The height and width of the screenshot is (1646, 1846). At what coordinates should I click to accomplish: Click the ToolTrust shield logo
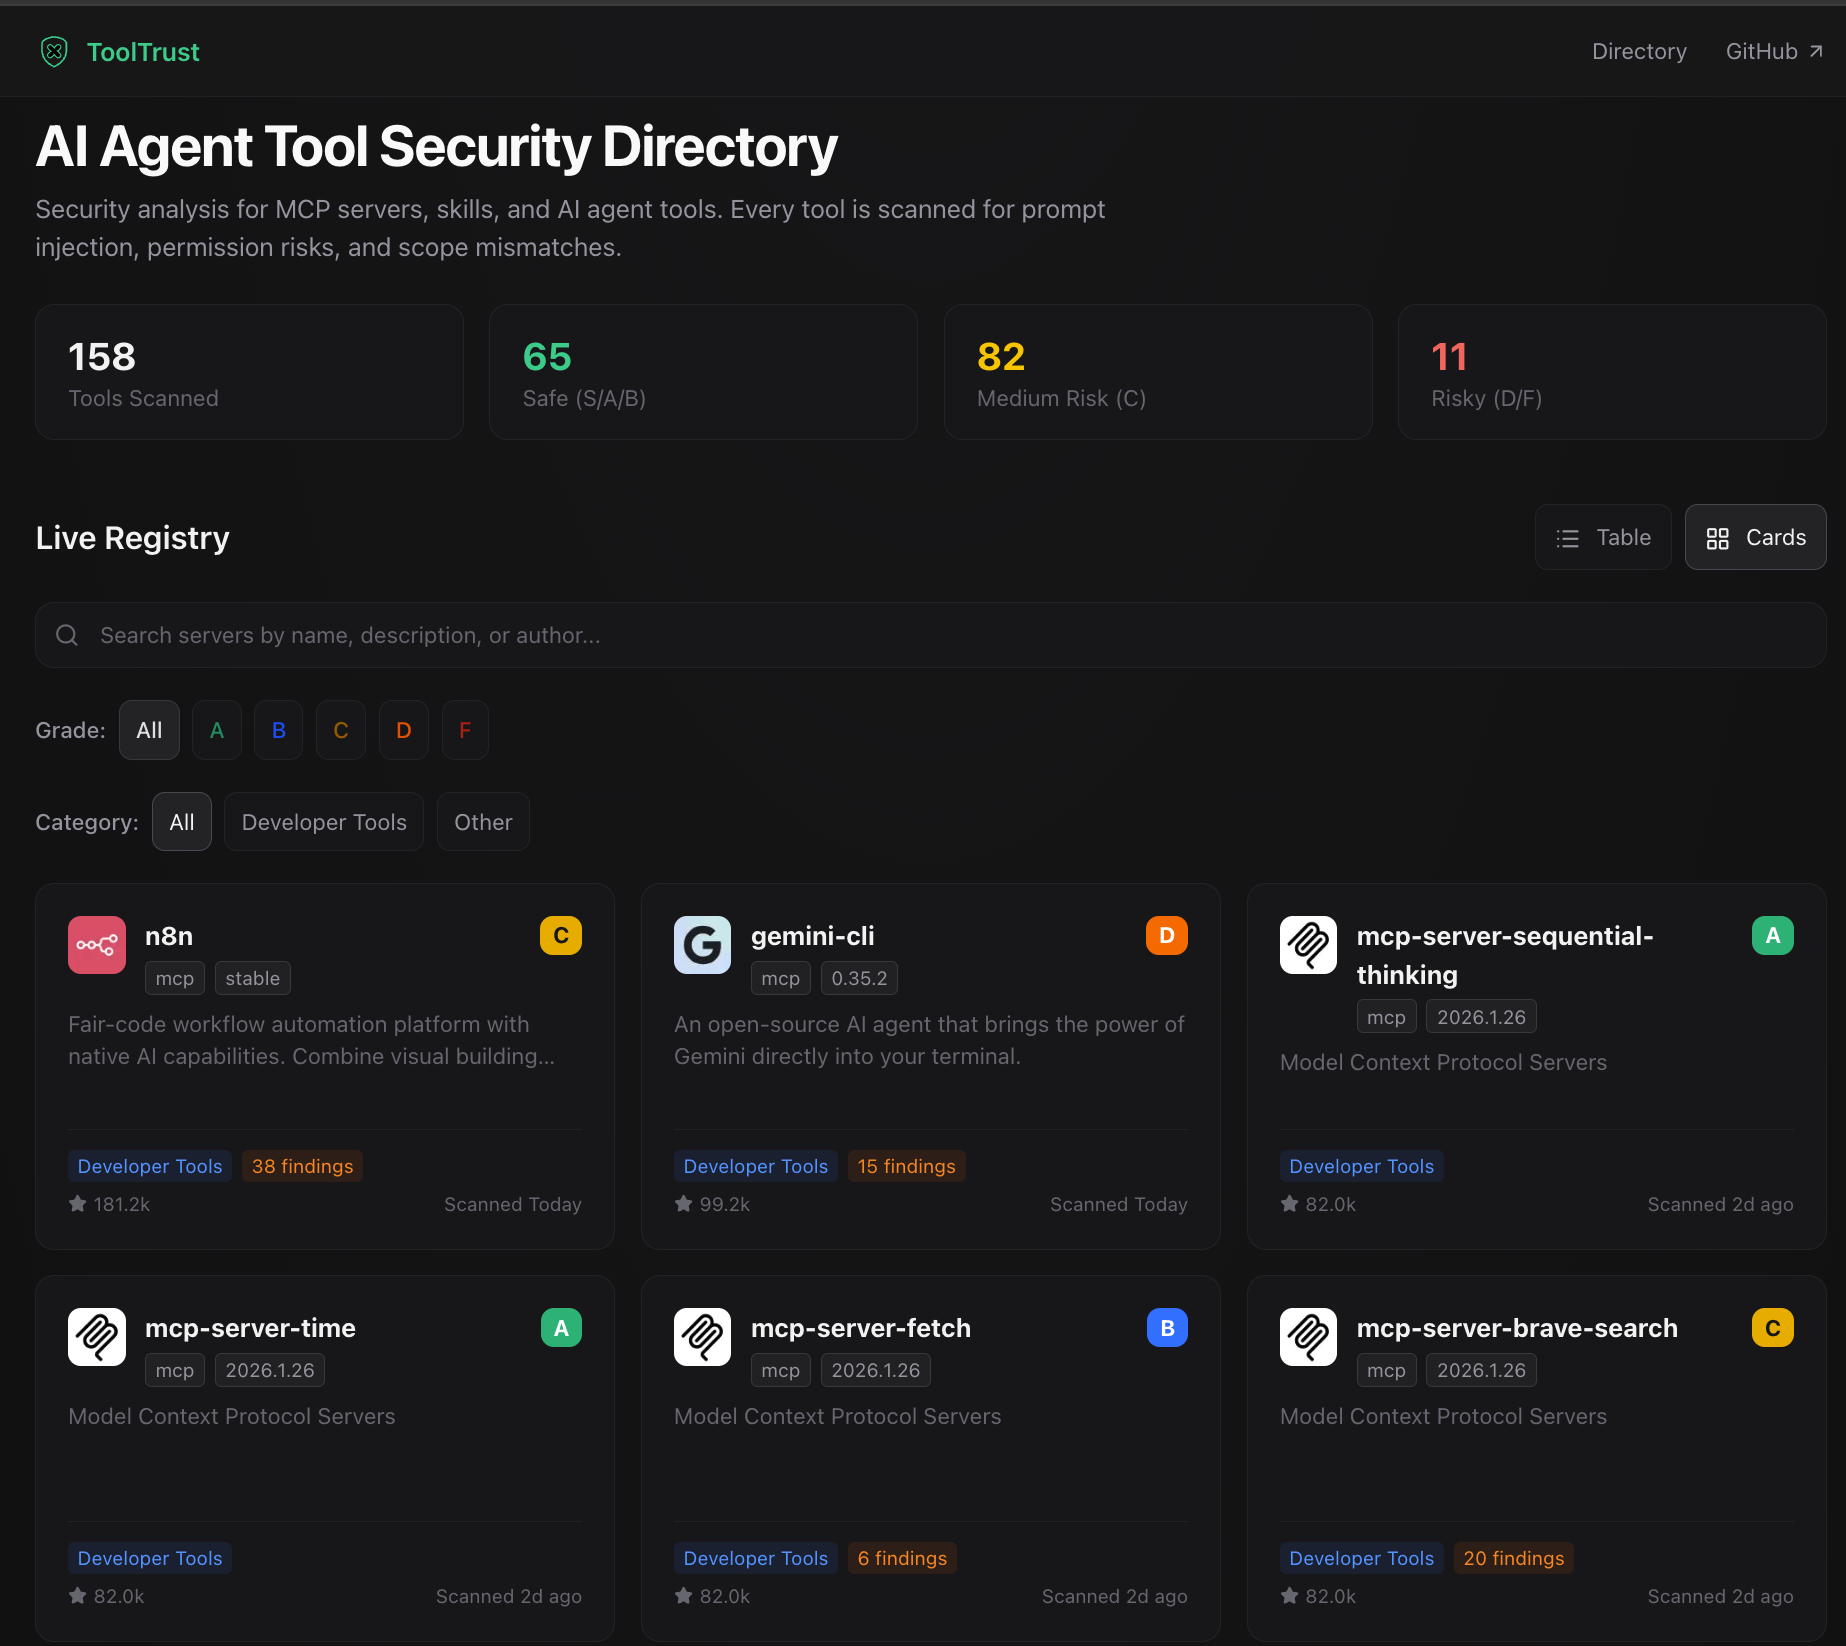tap(53, 51)
